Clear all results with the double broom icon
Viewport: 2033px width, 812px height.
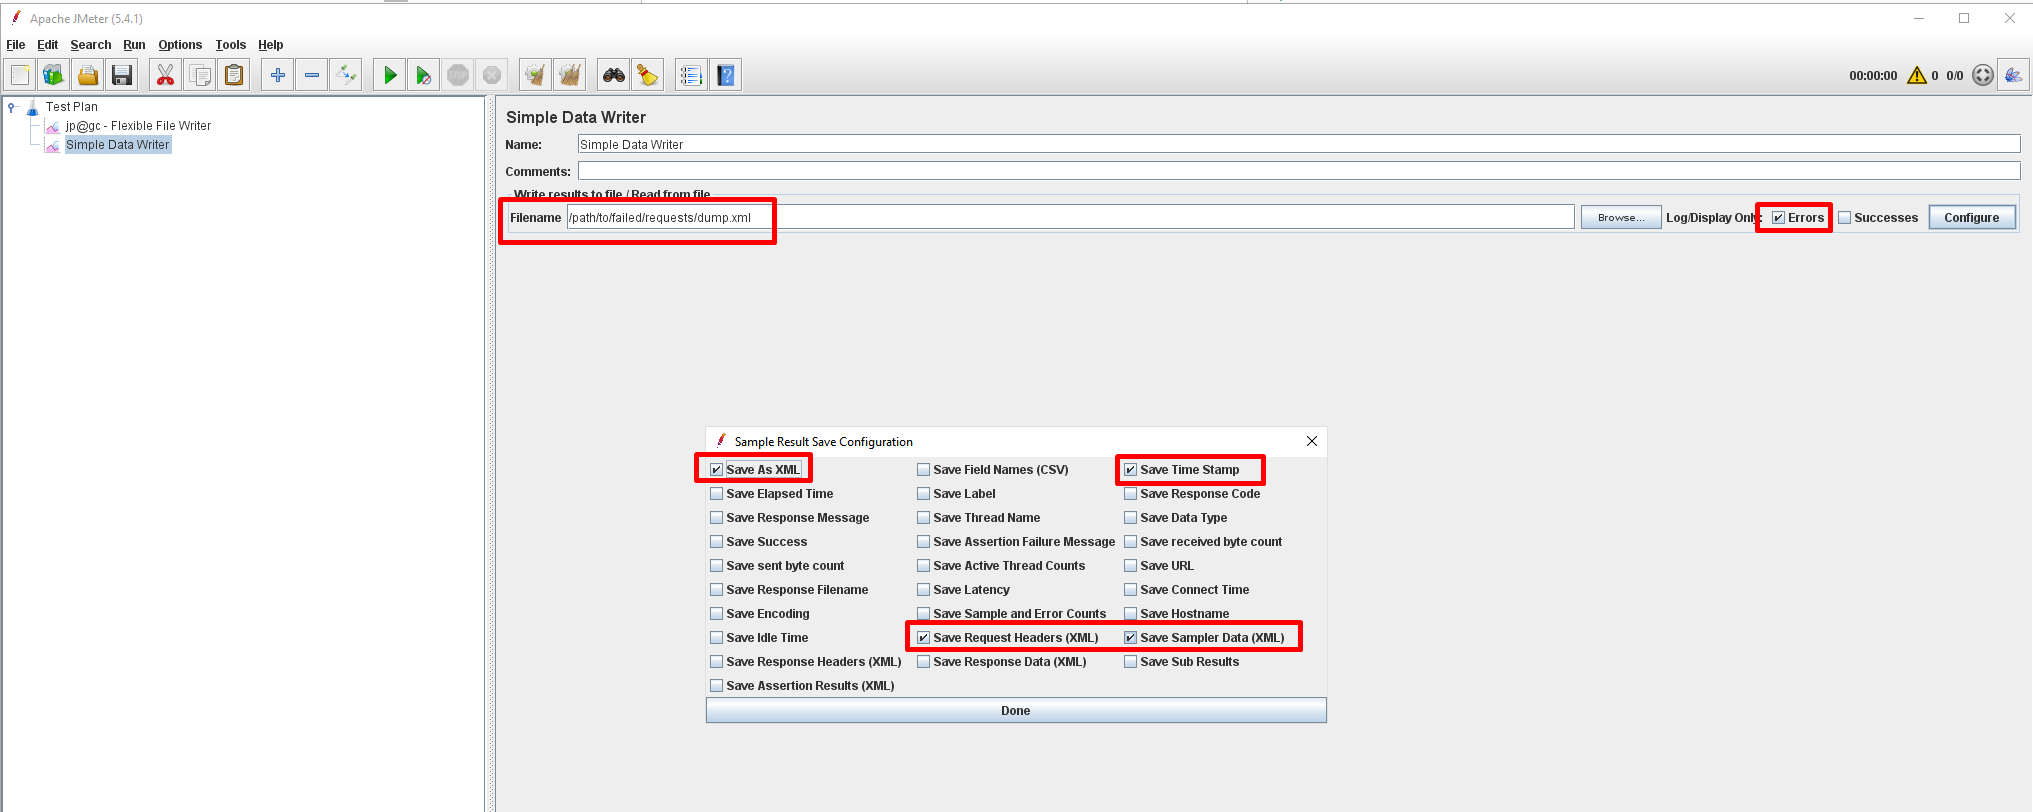click(x=570, y=75)
